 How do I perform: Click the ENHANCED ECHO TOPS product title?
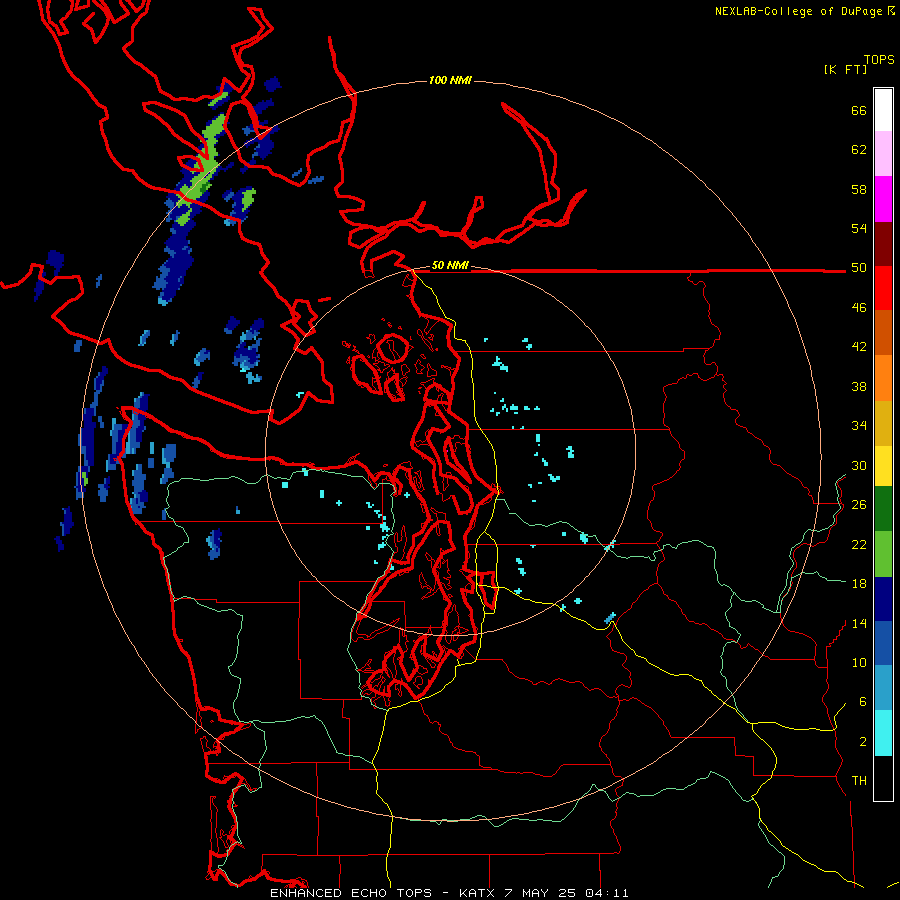351,893
